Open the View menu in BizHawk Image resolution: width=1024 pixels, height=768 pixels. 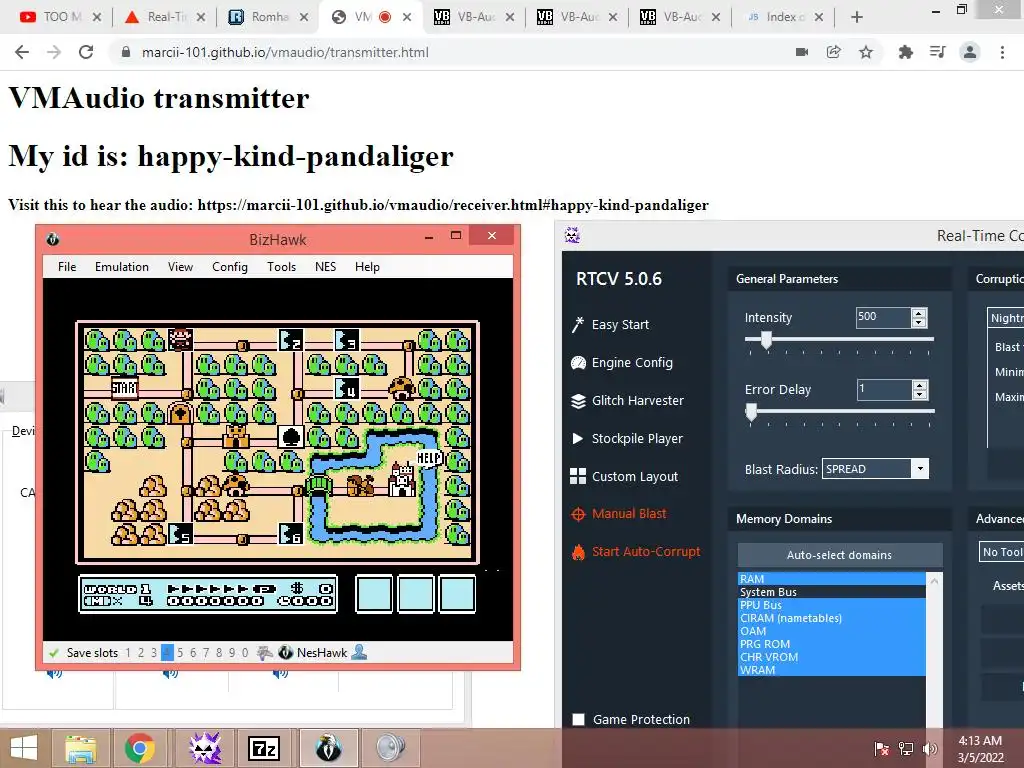click(180, 266)
